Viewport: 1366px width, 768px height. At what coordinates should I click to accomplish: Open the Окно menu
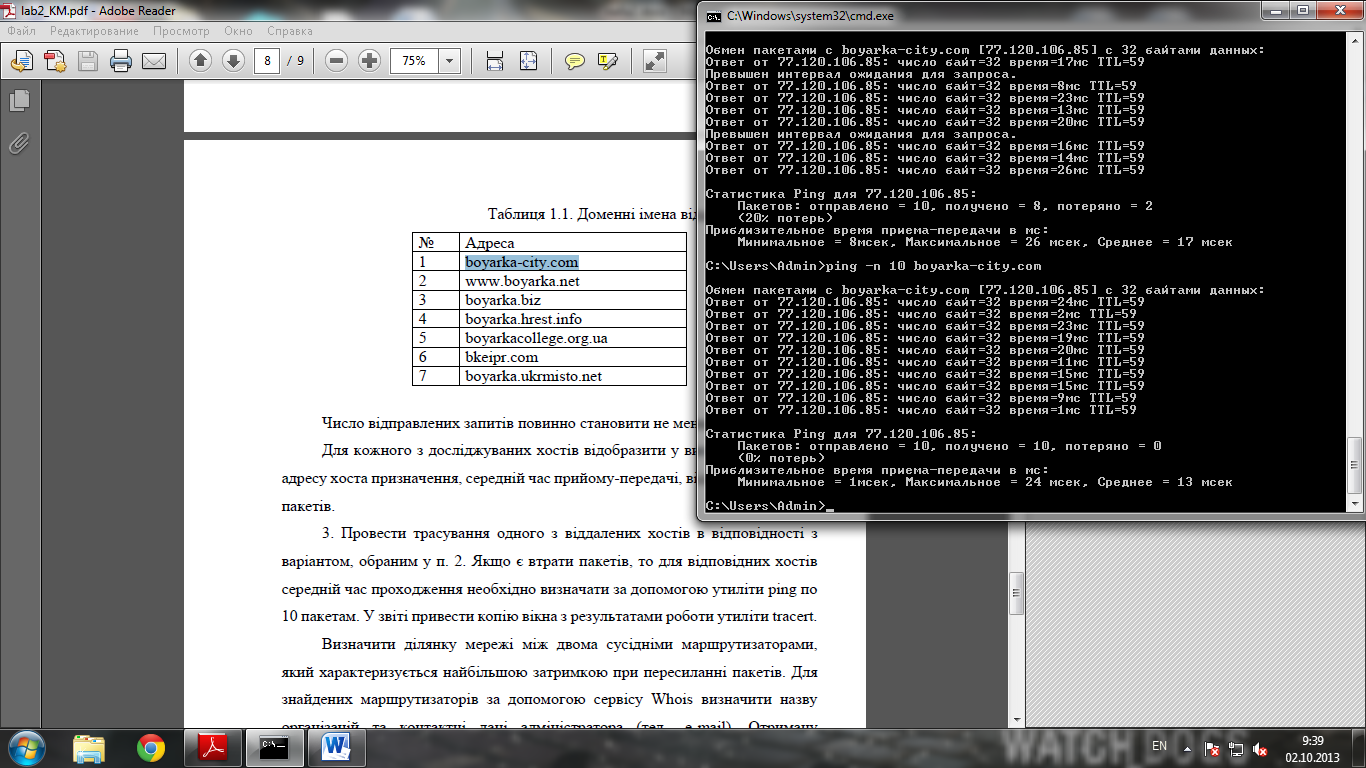[x=238, y=31]
